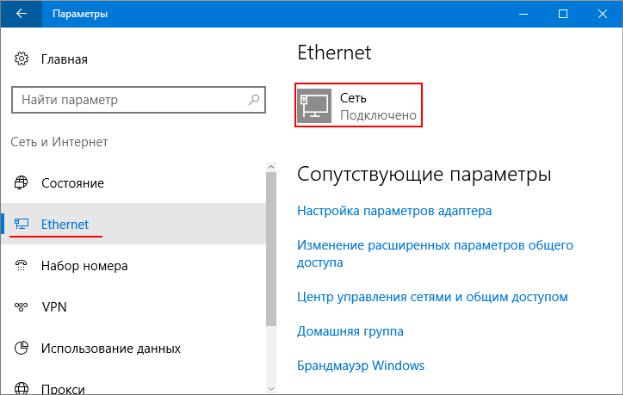The image size is (623, 395).
Task: Open Настройка параметров адаптера link
Action: pos(394,211)
